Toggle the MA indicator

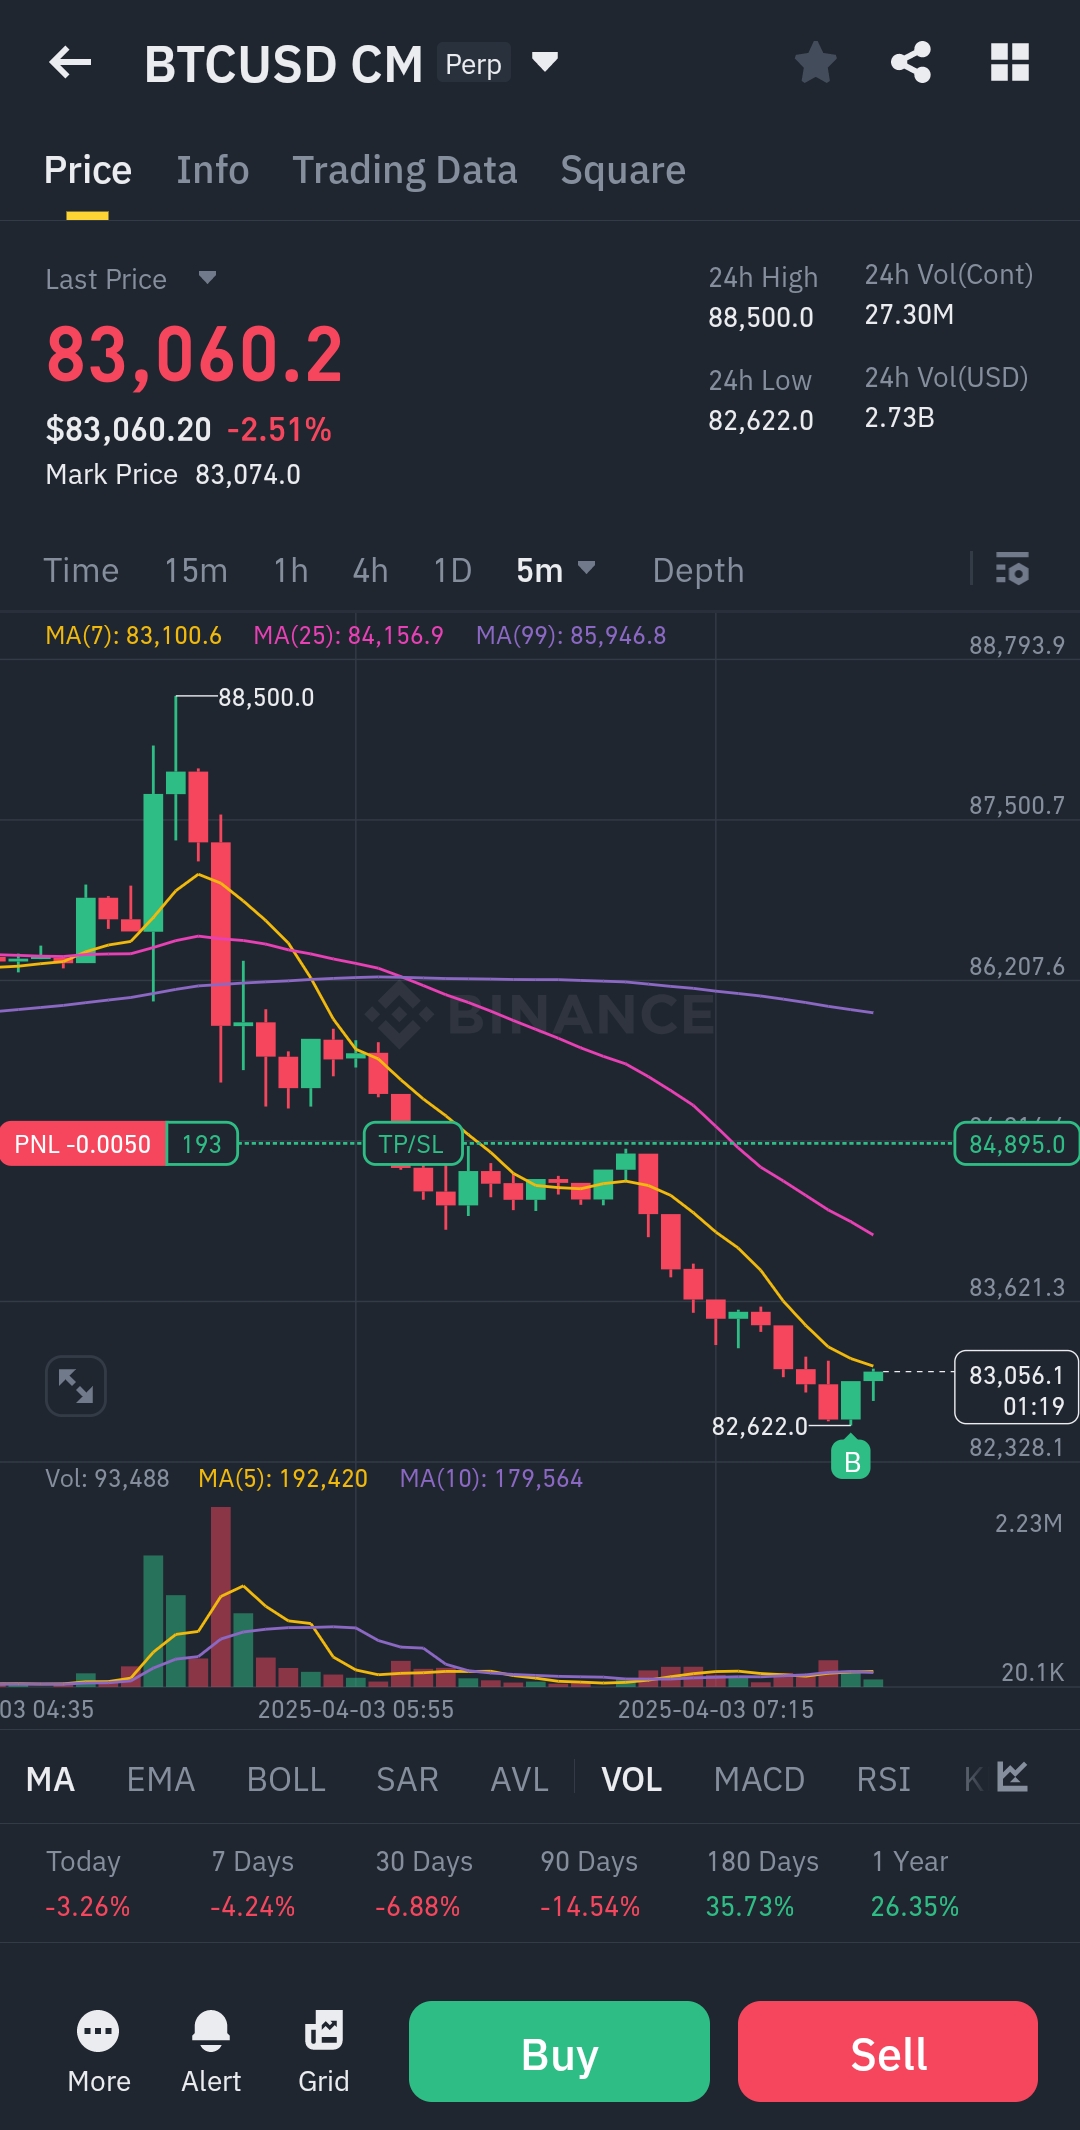coord(50,1779)
